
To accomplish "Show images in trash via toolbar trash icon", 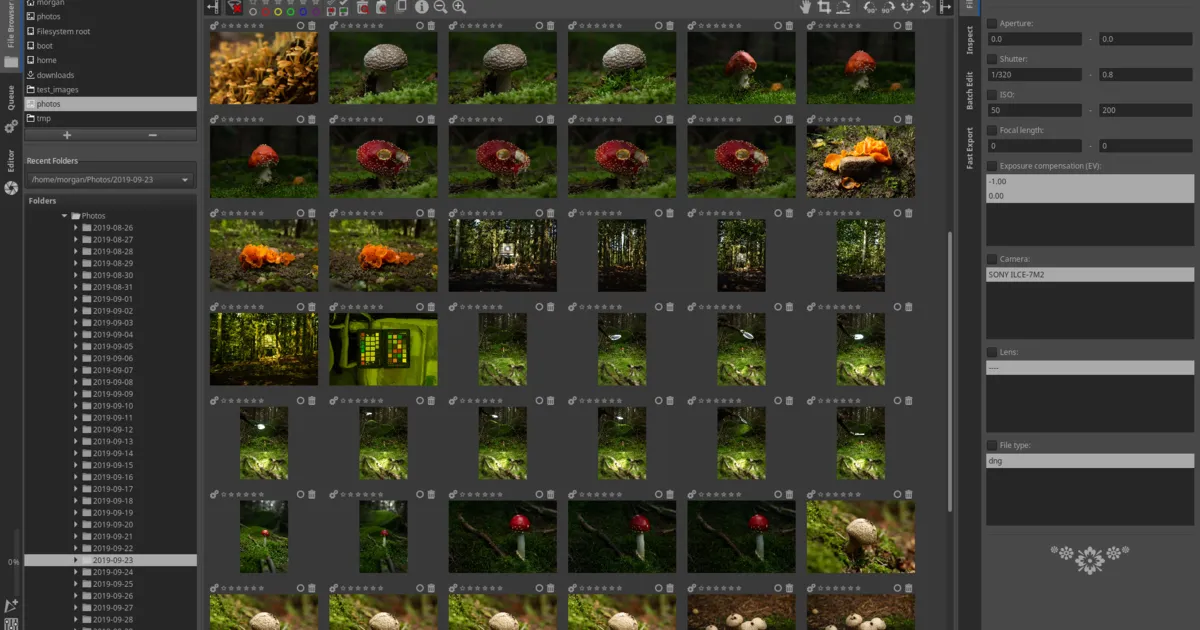I will coord(363,8).
